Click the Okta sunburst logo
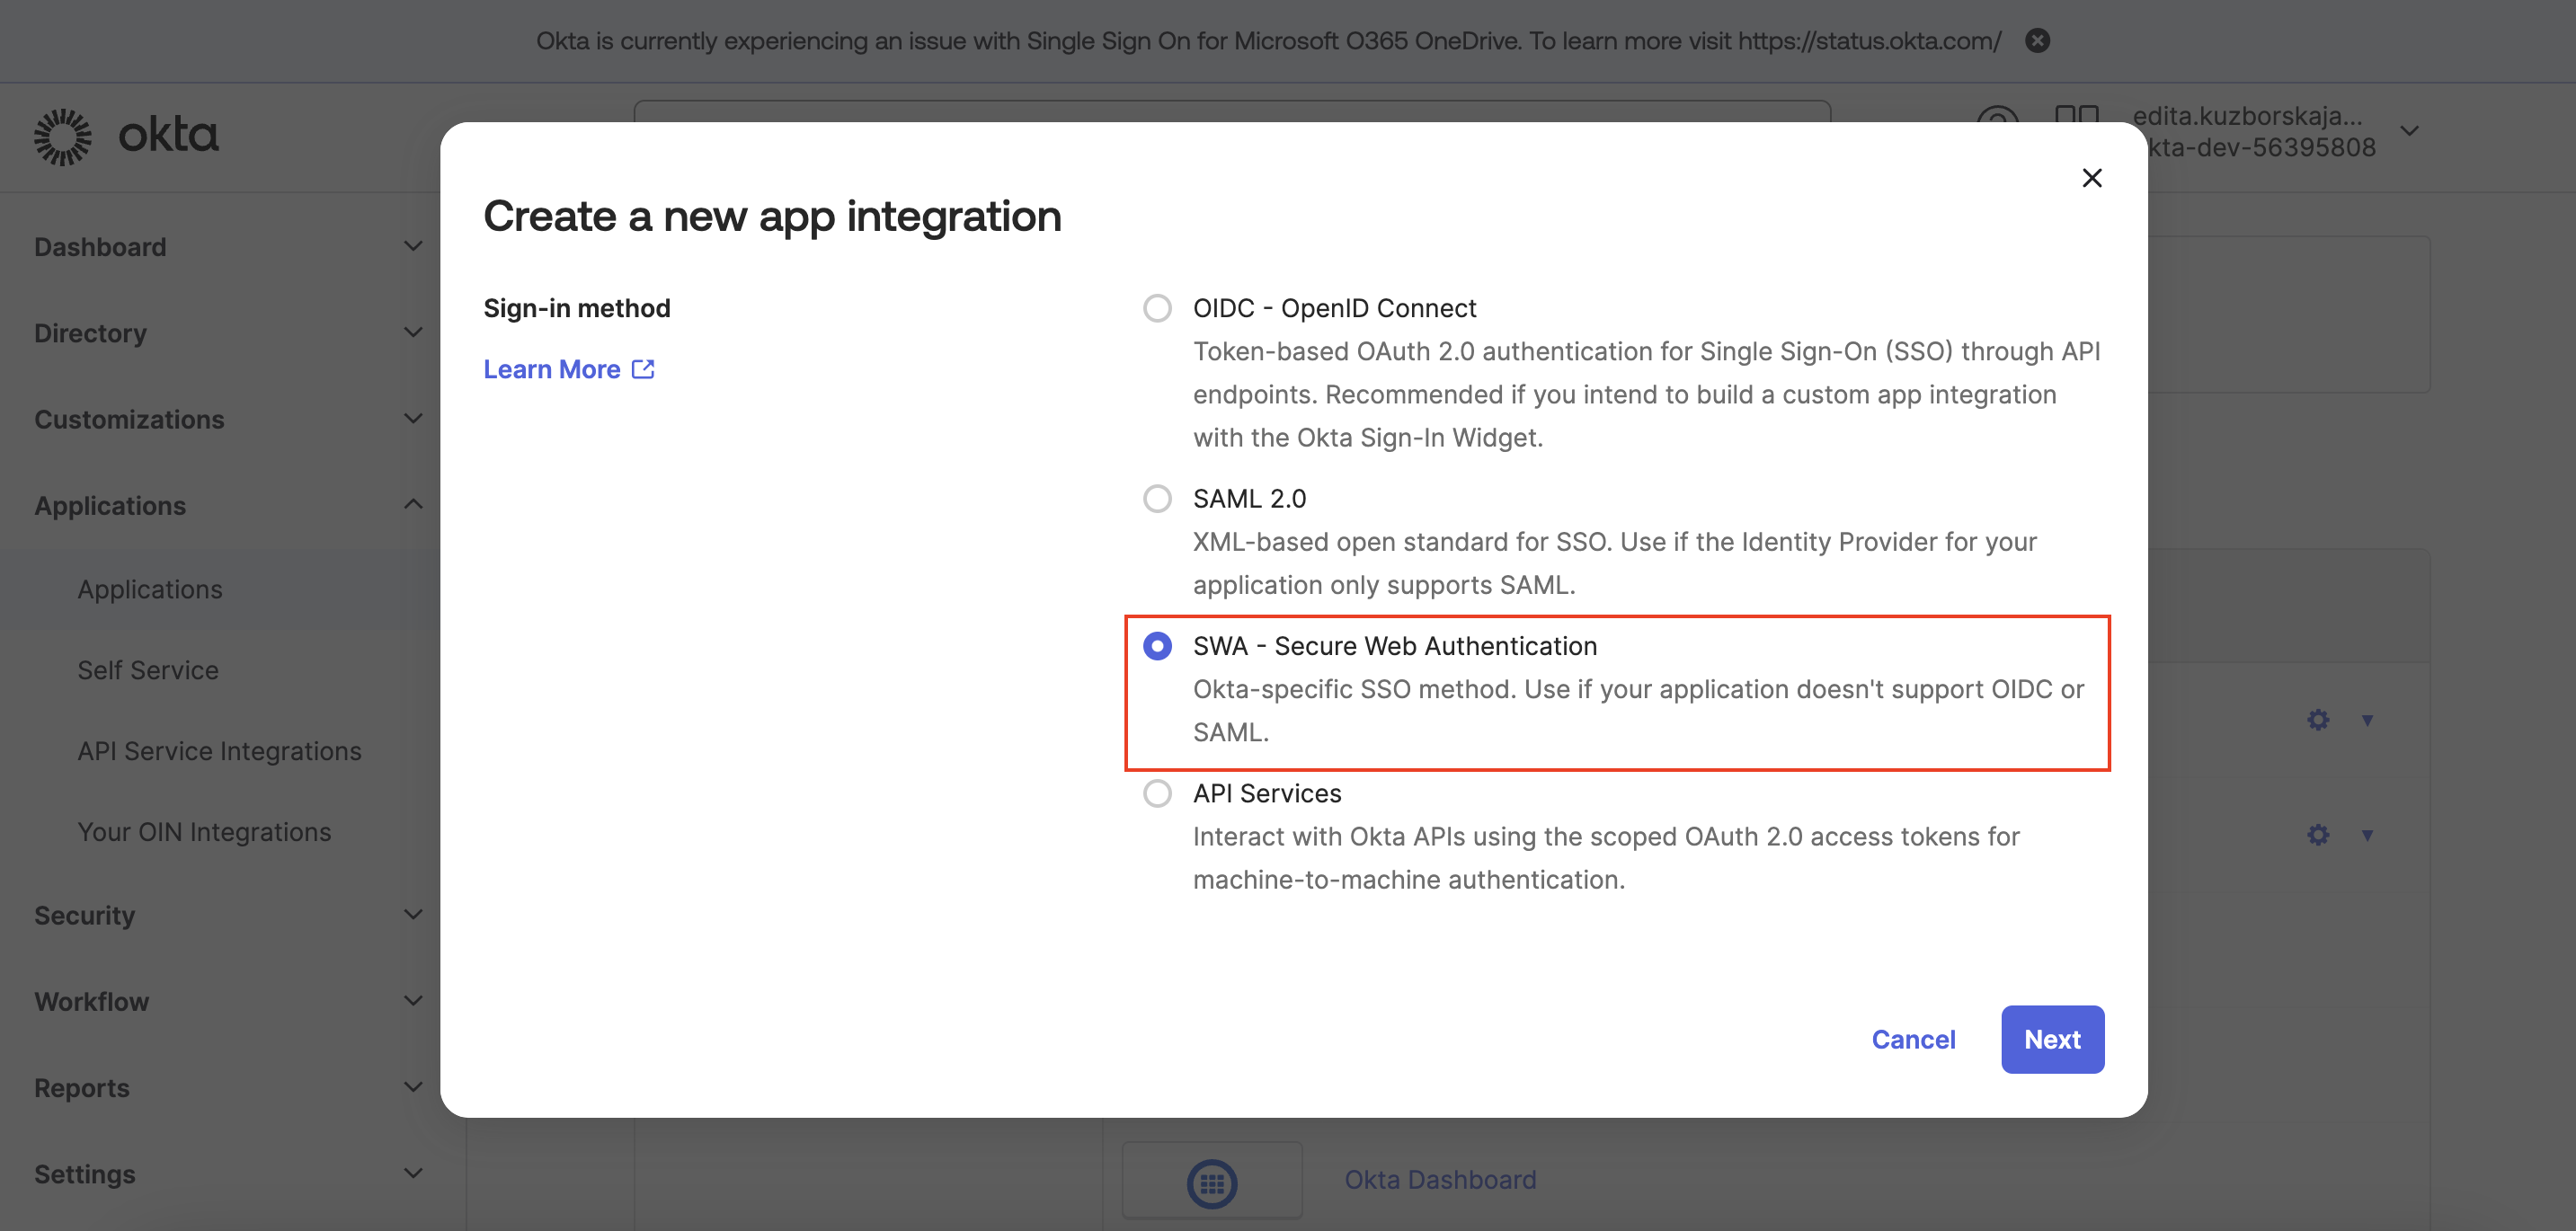2576x1231 pixels. tap(62, 136)
